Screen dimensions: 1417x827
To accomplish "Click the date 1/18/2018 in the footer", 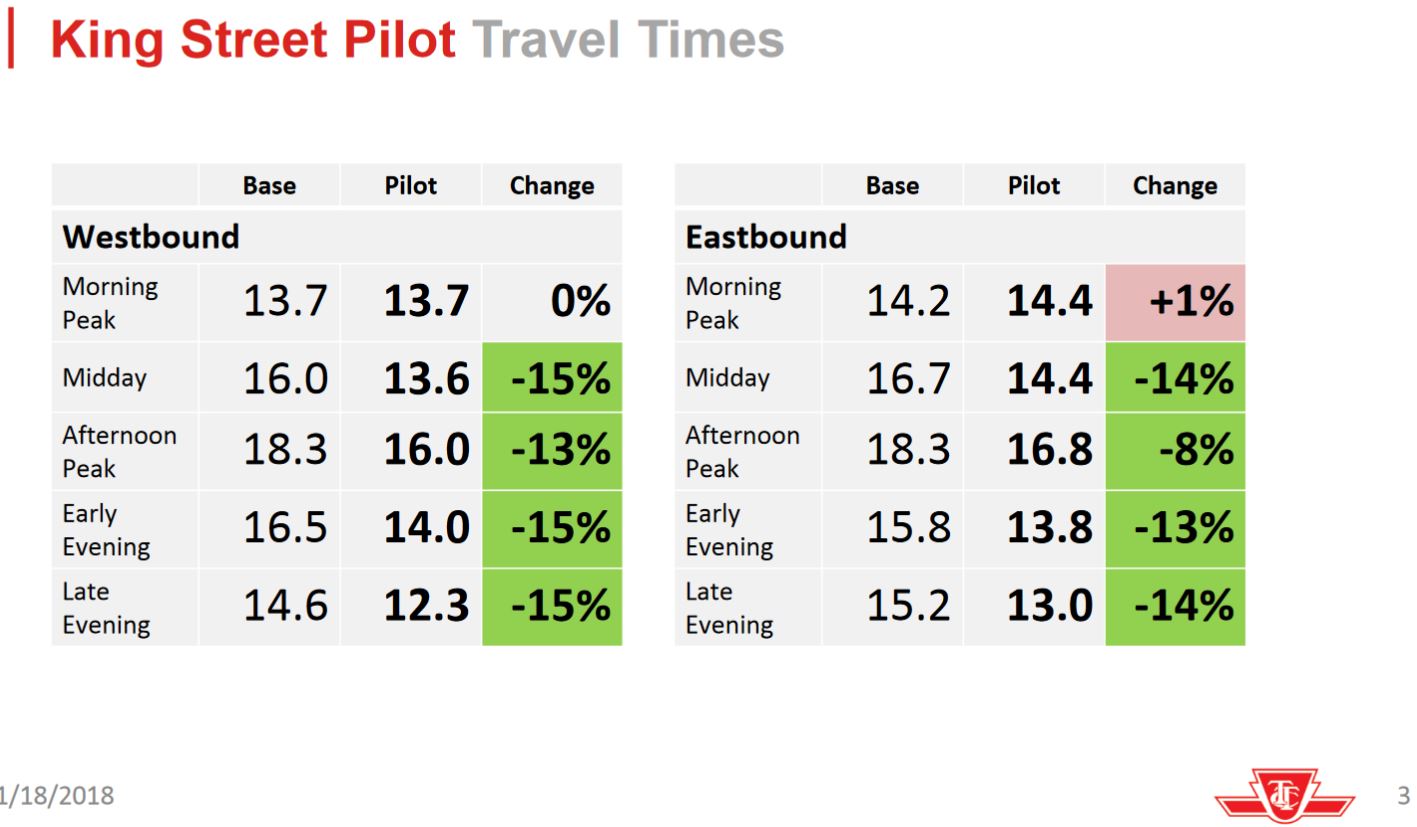I will pyautogui.click(x=57, y=796).
